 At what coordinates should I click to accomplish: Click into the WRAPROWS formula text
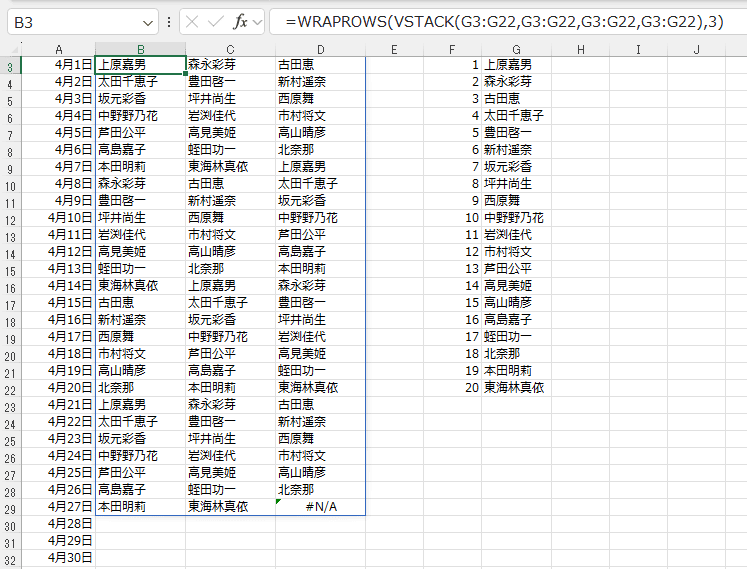coord(500,21)
